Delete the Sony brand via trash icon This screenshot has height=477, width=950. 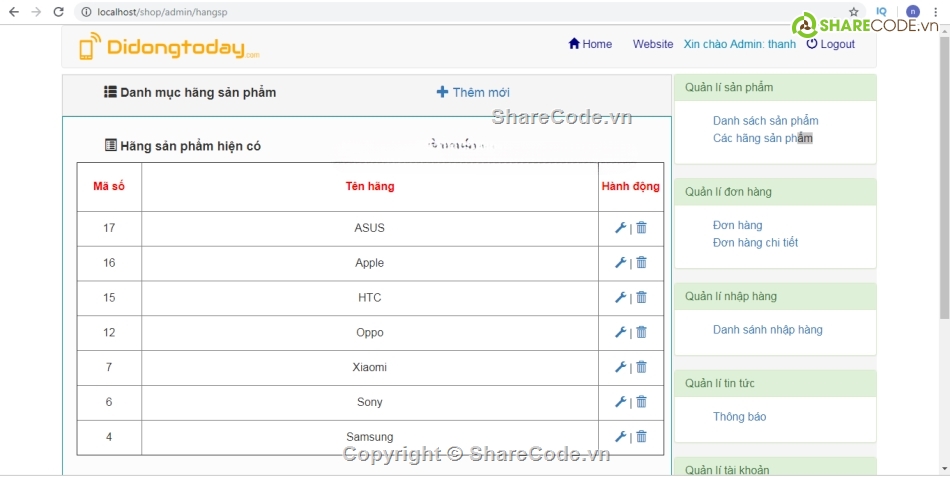[x=642, y=401]
